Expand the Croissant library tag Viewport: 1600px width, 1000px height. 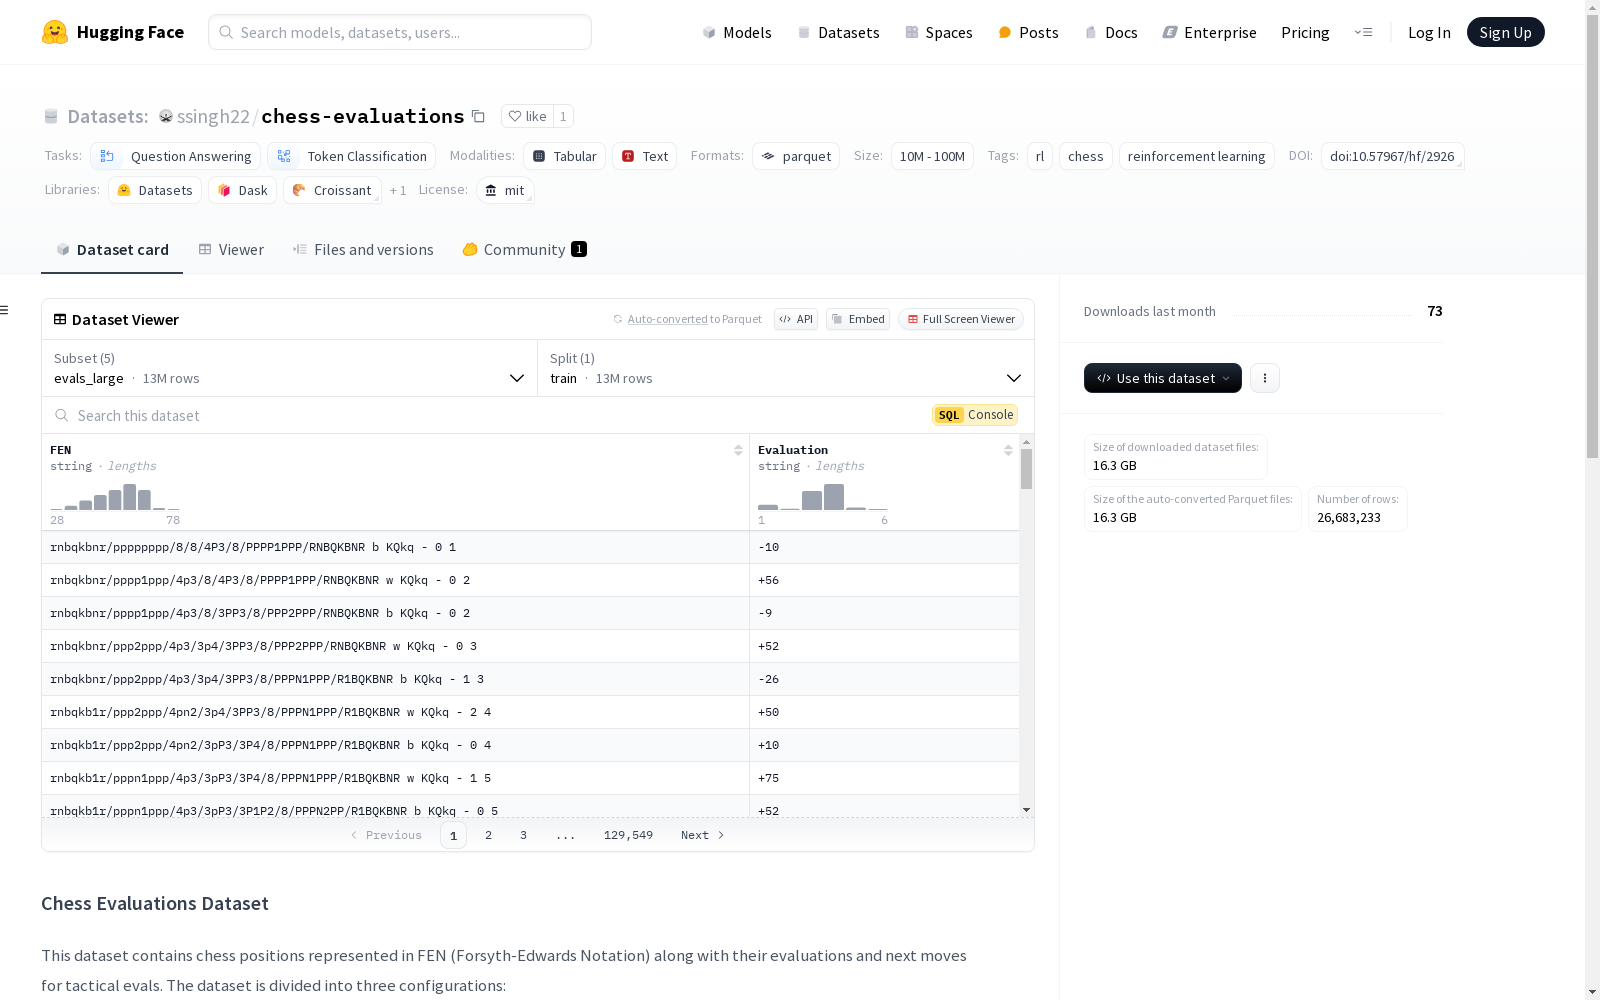(332, 190)
